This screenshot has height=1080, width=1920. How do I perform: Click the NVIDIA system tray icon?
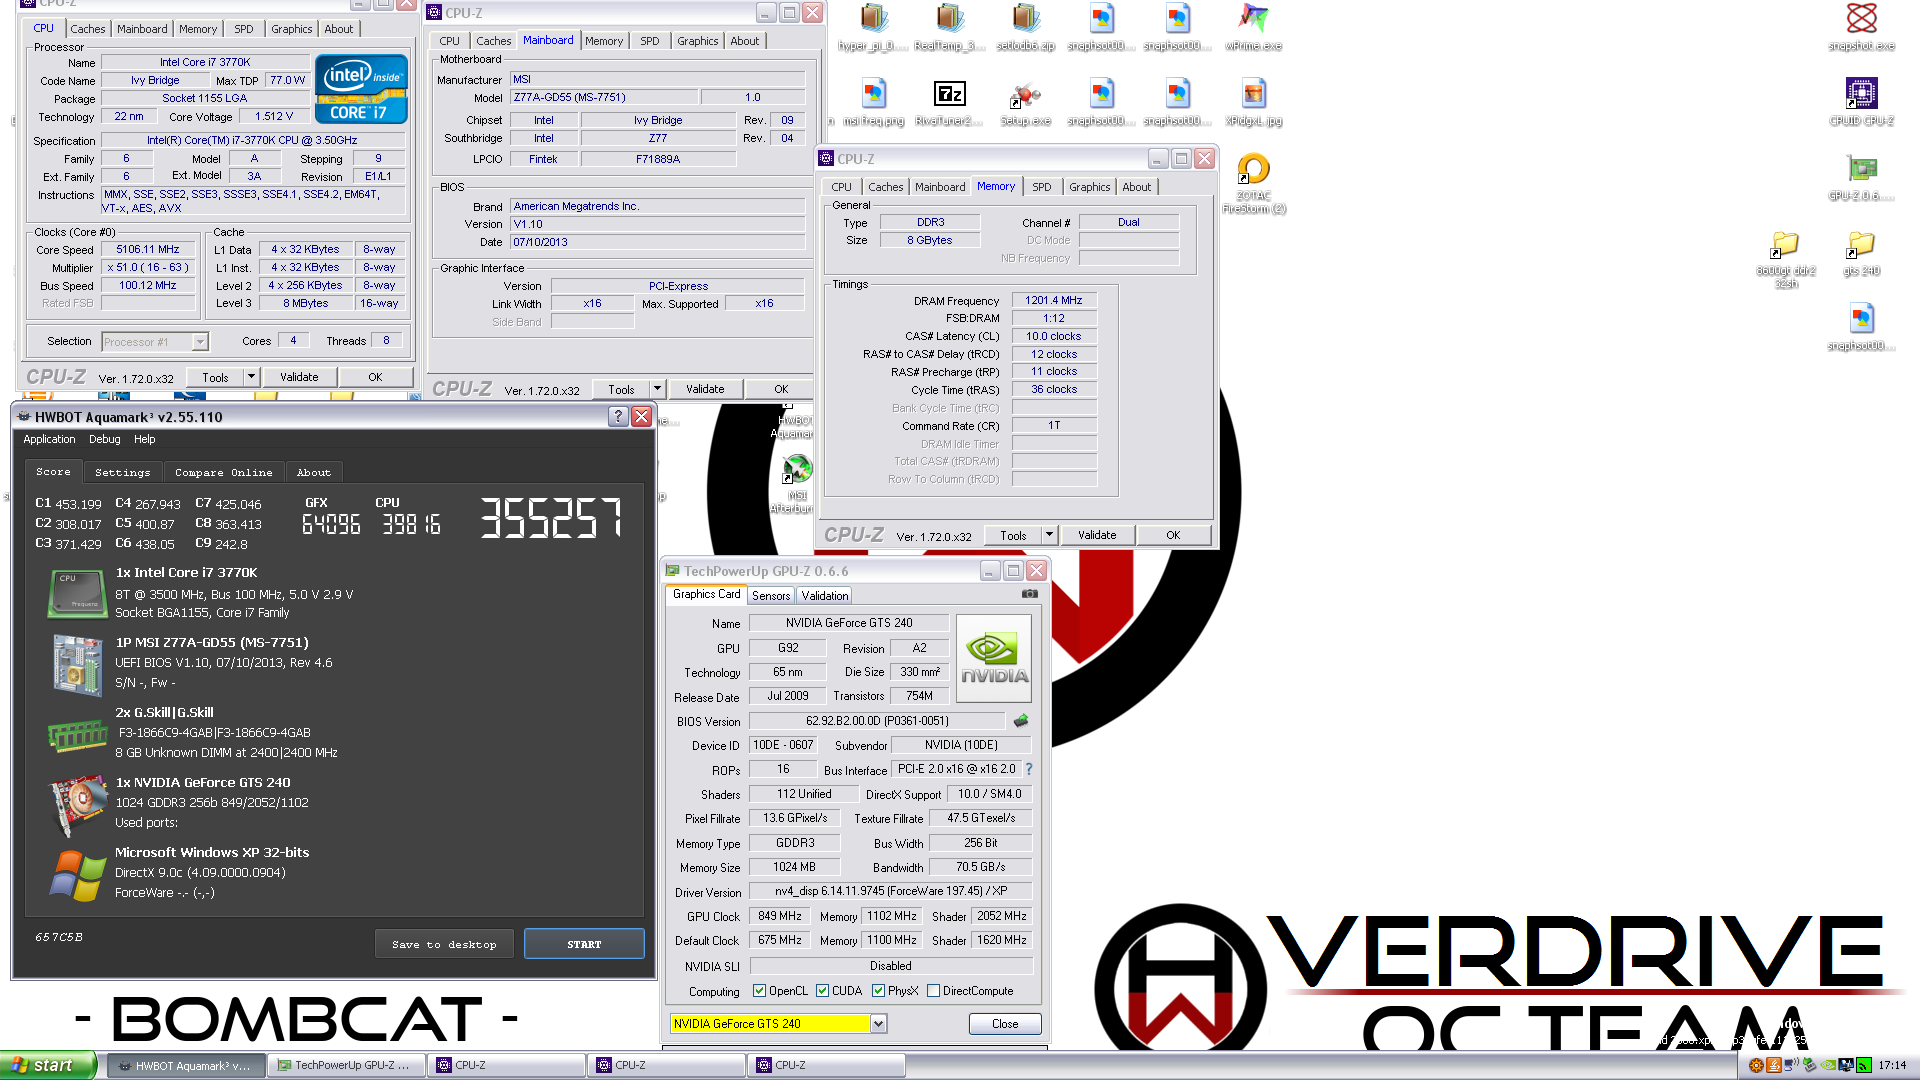click(x=1828, y=1065)
